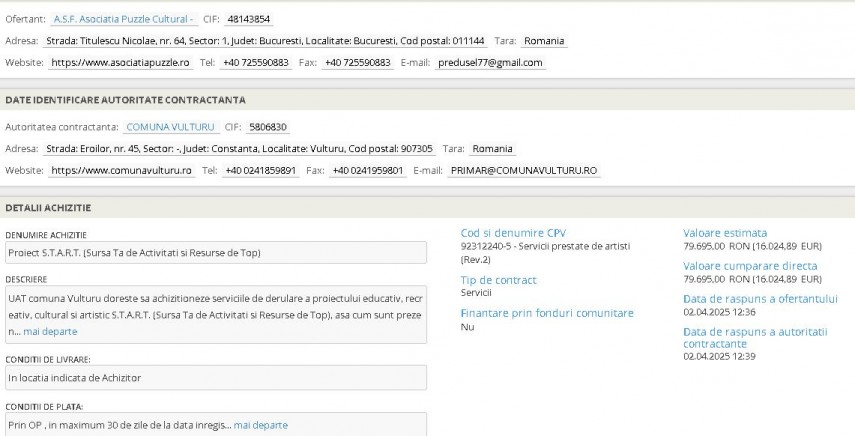Click the 'Finantare prin fonduri comunitare' label
This screenshot has width=855, height=436.
point(547,313)
